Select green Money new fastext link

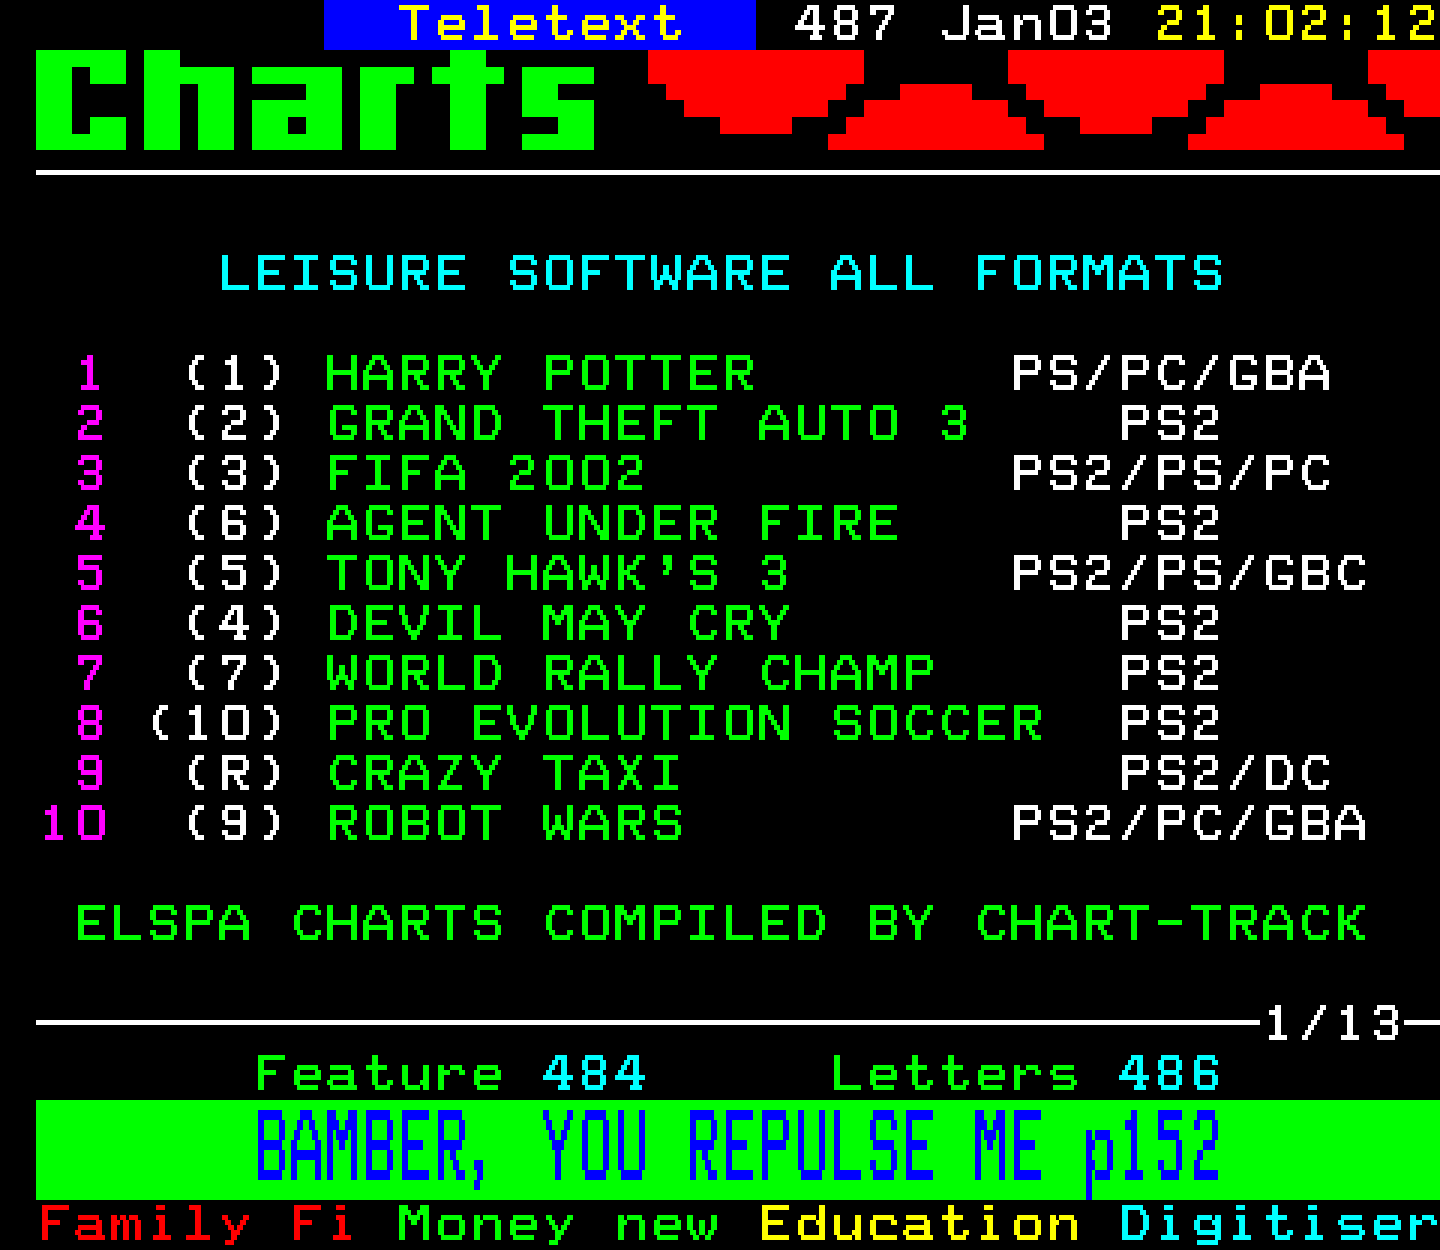(558, 1224)
